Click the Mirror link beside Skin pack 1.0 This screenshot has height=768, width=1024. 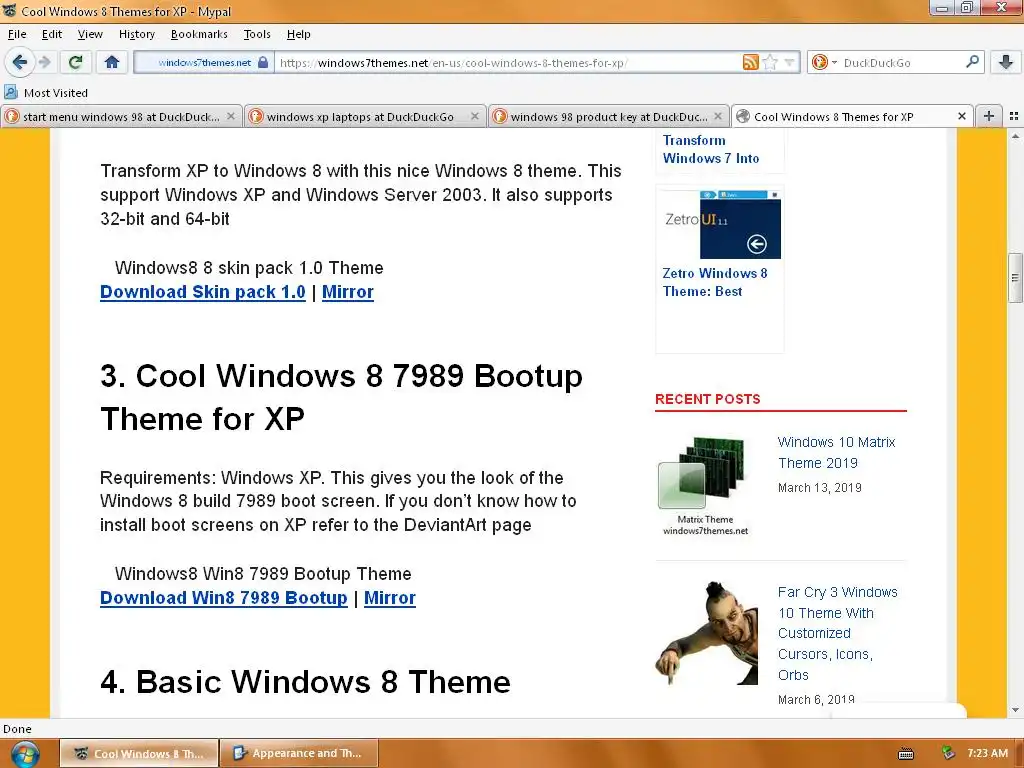click(x=347, y=292)
